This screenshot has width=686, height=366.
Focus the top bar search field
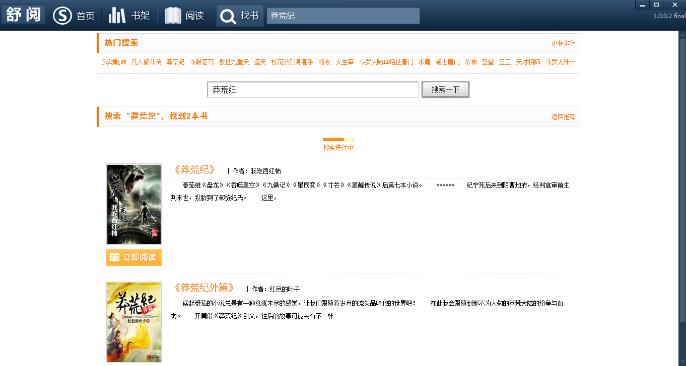click(x=343, y=16)
